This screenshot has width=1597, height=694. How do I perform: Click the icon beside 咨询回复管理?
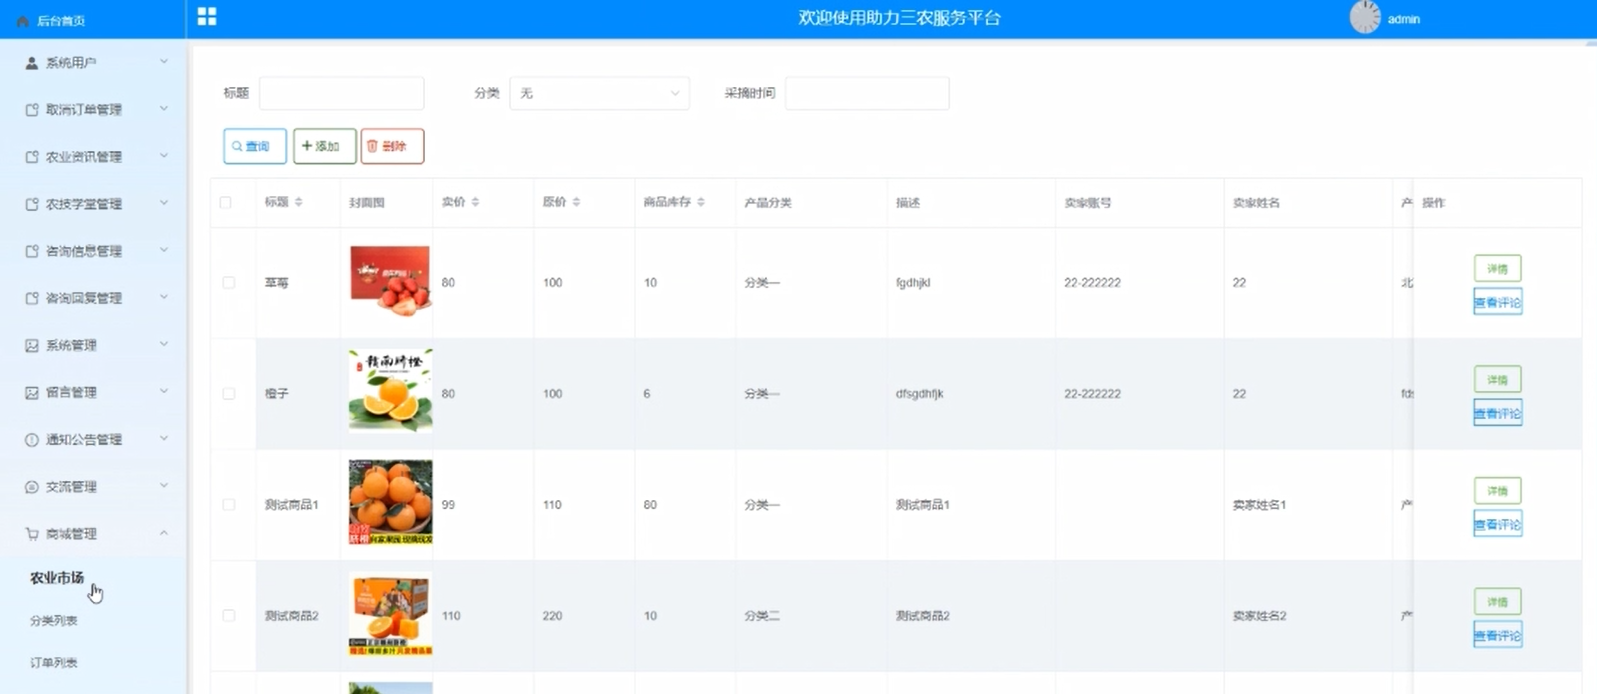32,298
